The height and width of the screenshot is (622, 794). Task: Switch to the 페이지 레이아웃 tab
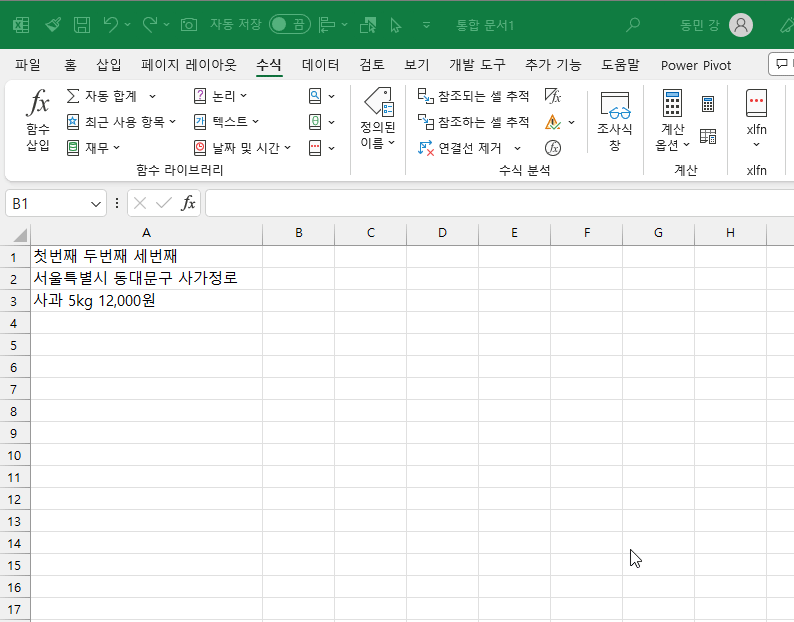tap(188, 65)
